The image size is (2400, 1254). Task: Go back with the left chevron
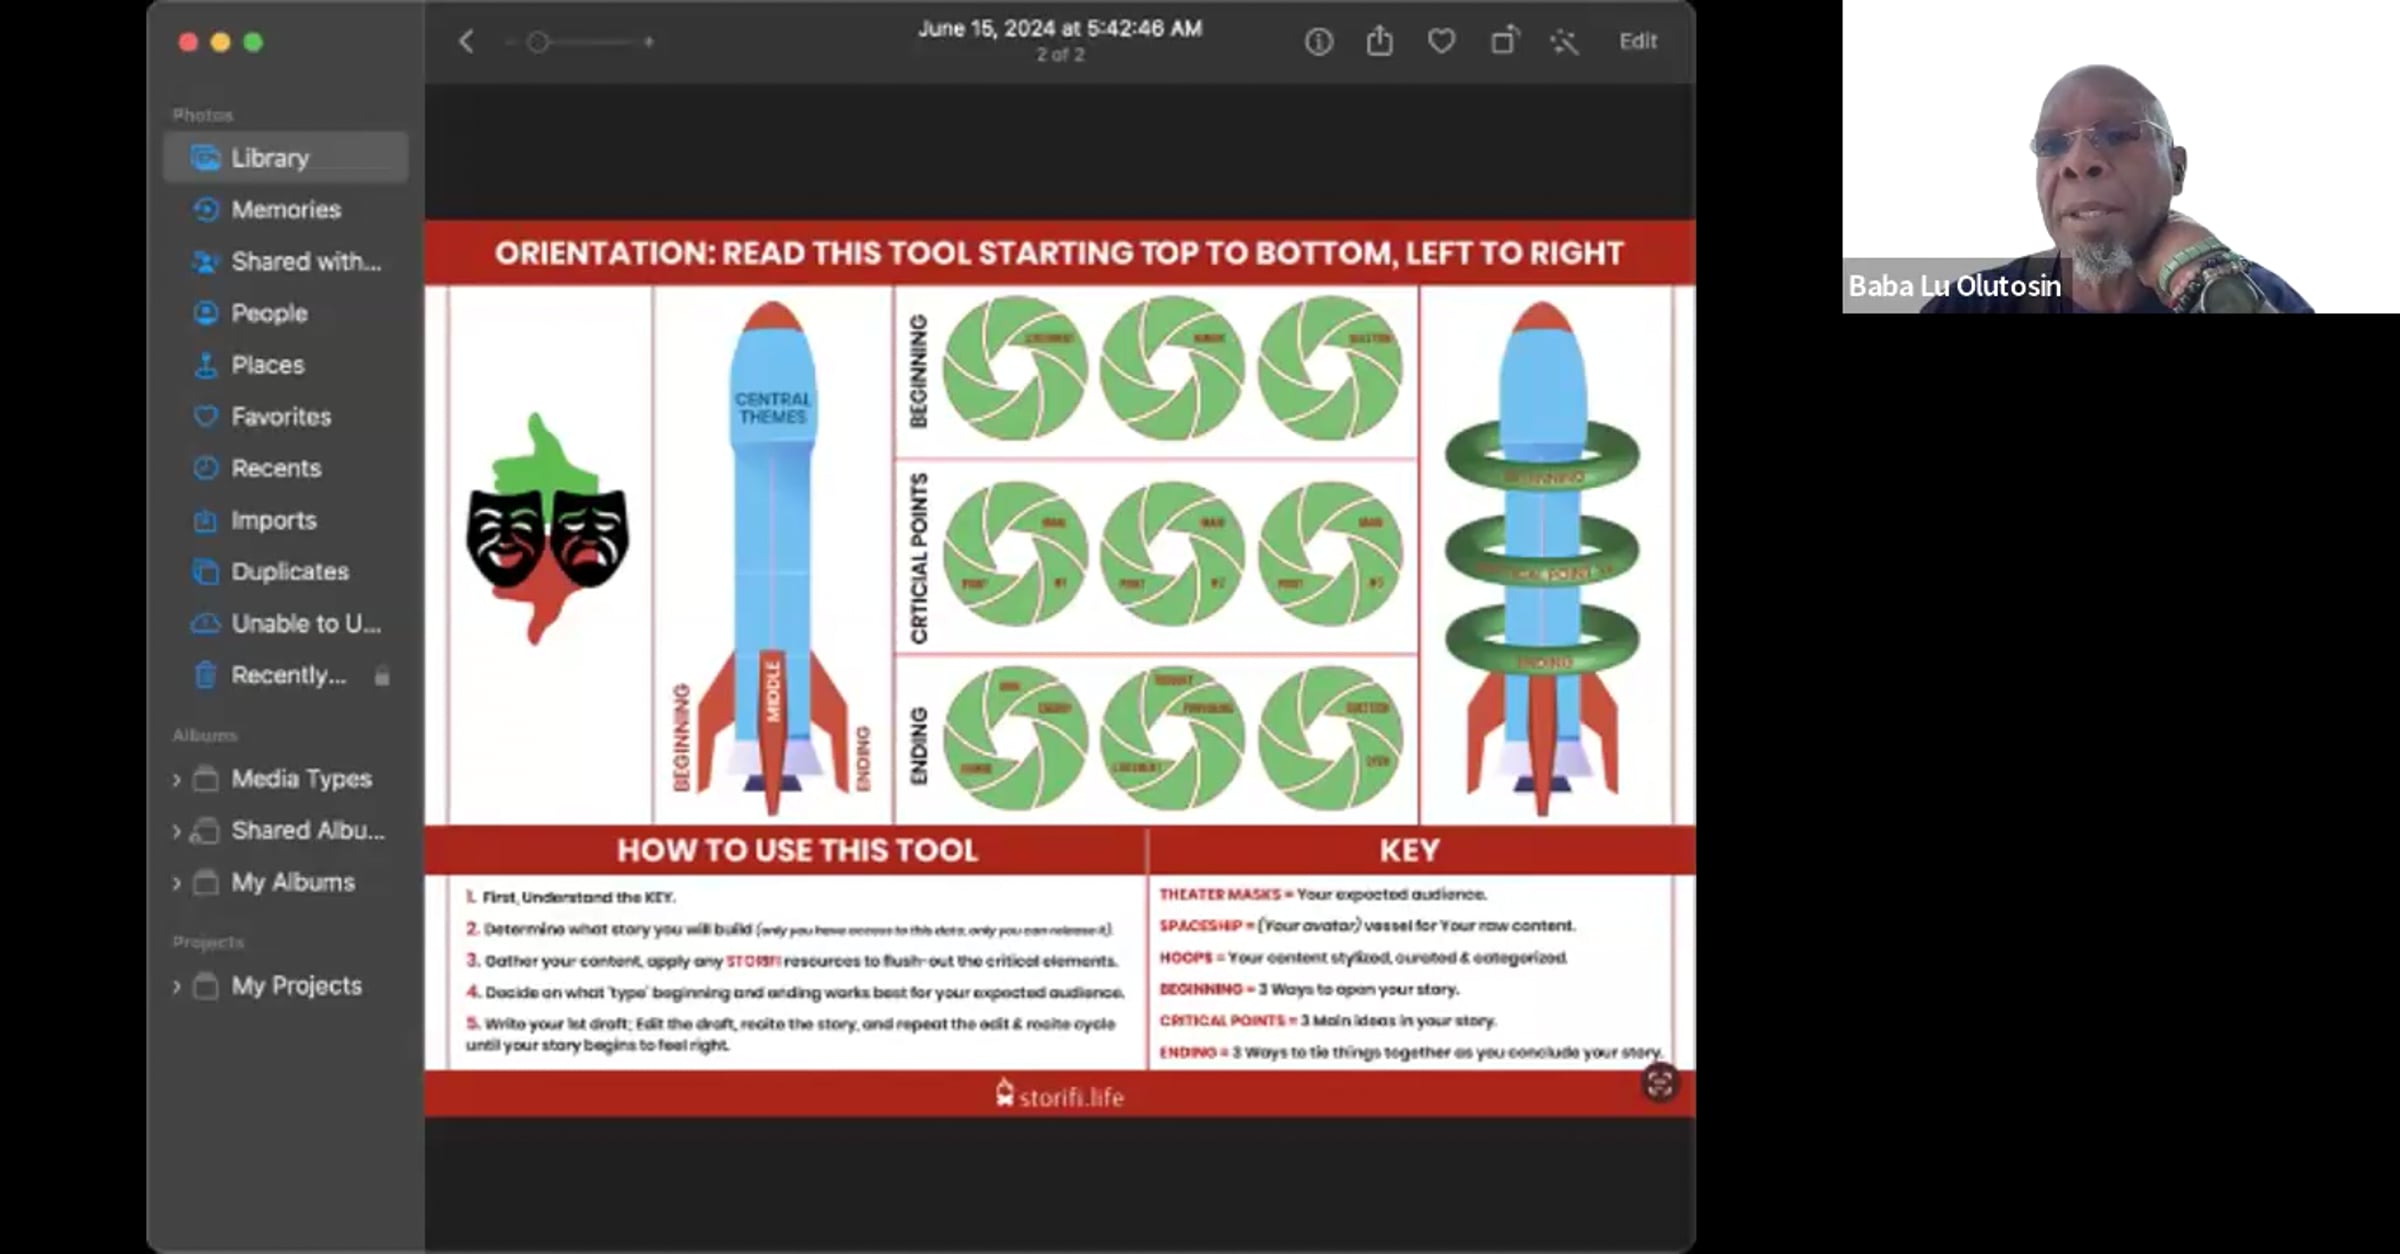click(x=466, y=42)
